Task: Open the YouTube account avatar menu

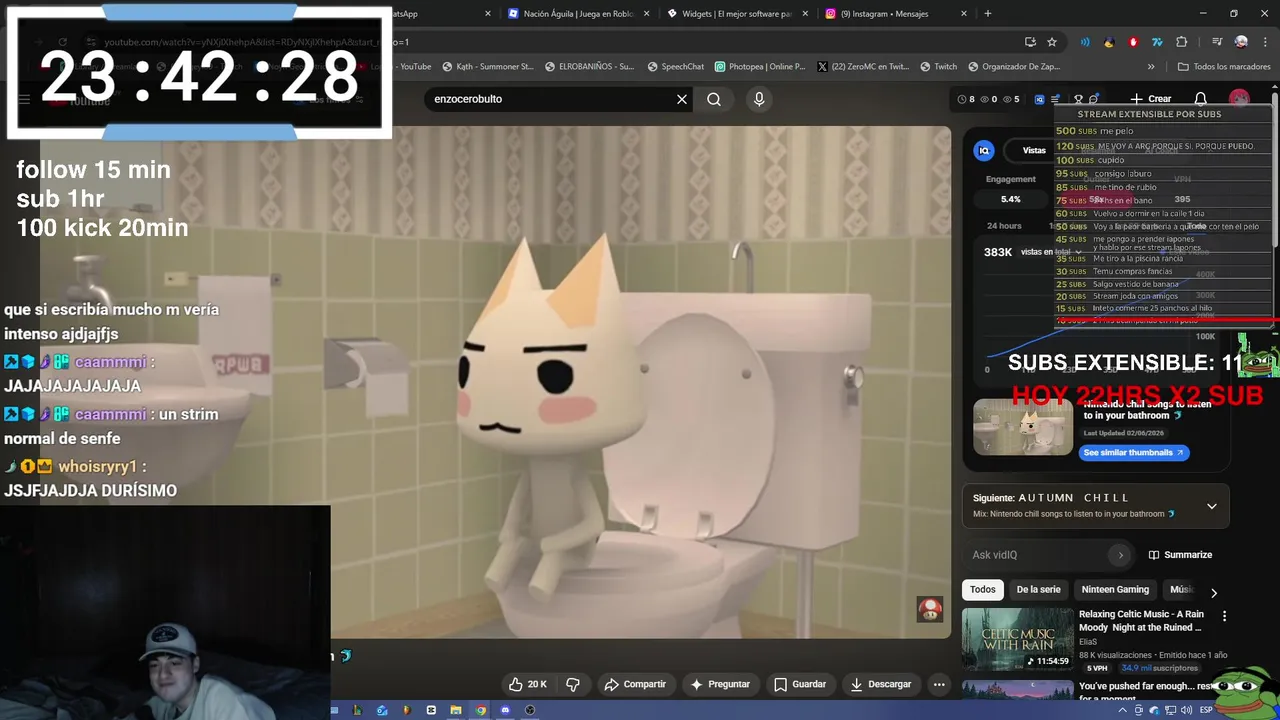Action: coord(1239,99)
